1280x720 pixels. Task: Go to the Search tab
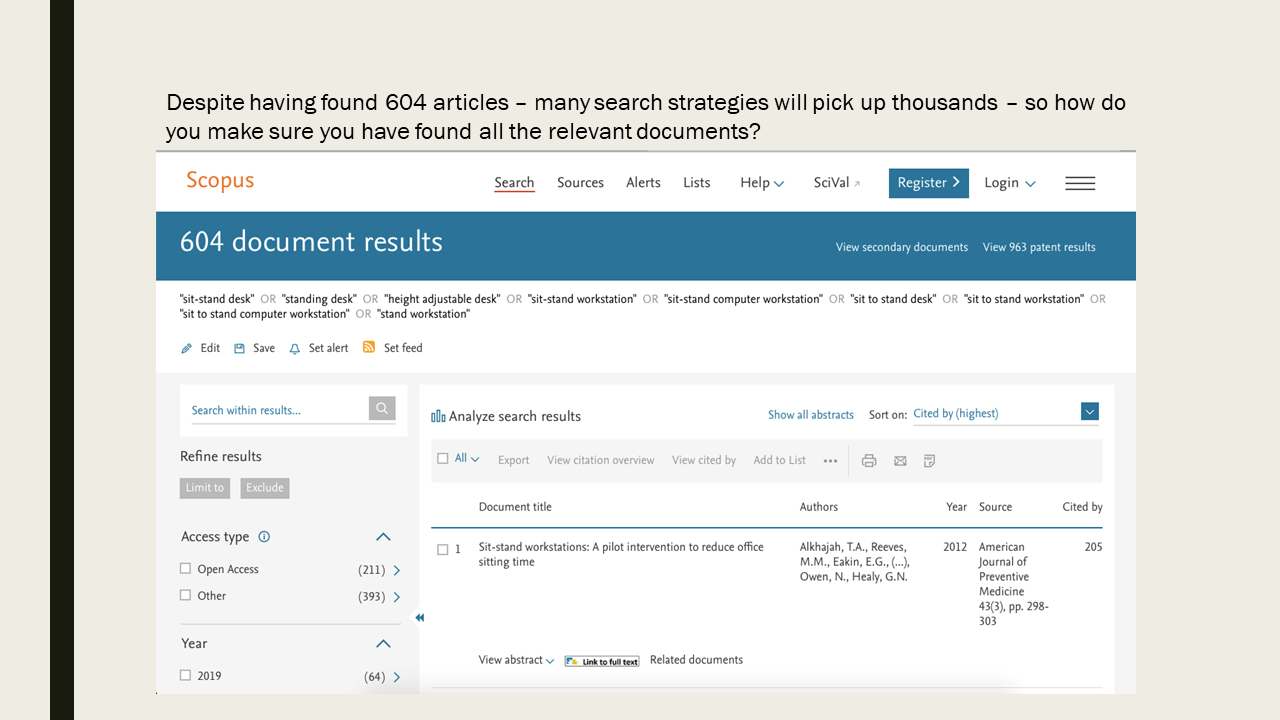(514, 183)
